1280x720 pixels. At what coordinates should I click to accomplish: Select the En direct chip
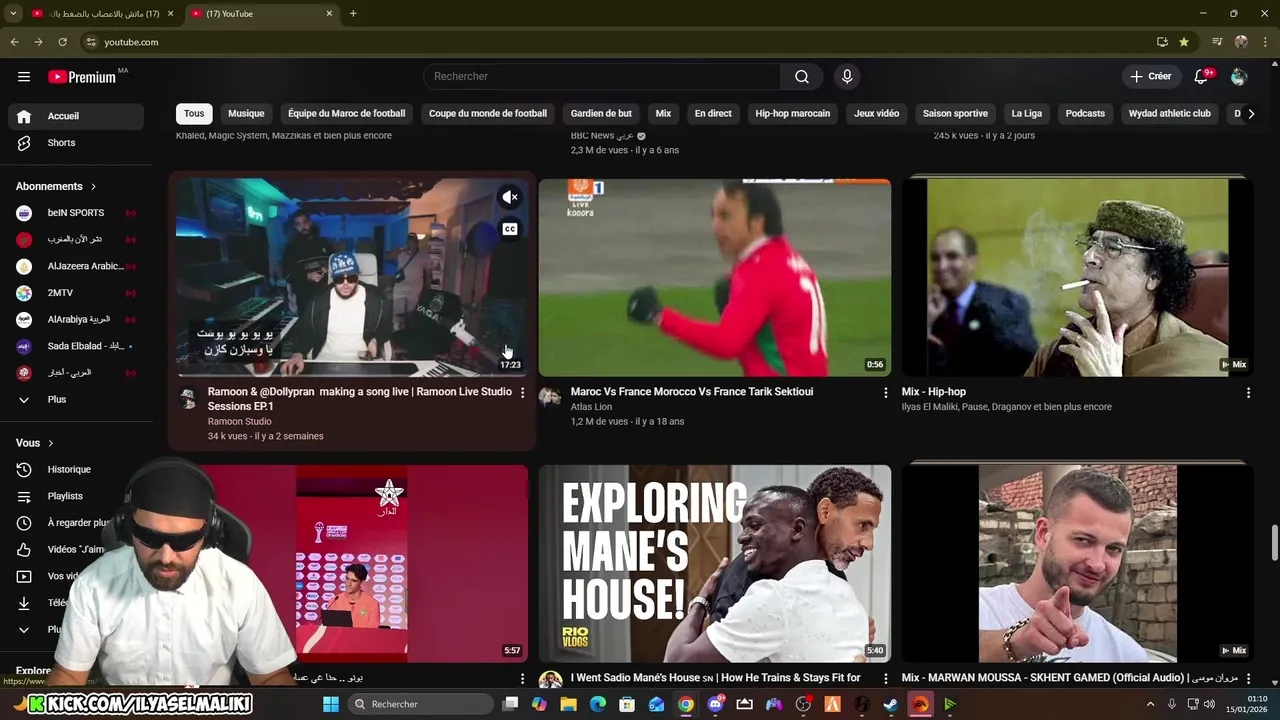click(x=713, y=114)
